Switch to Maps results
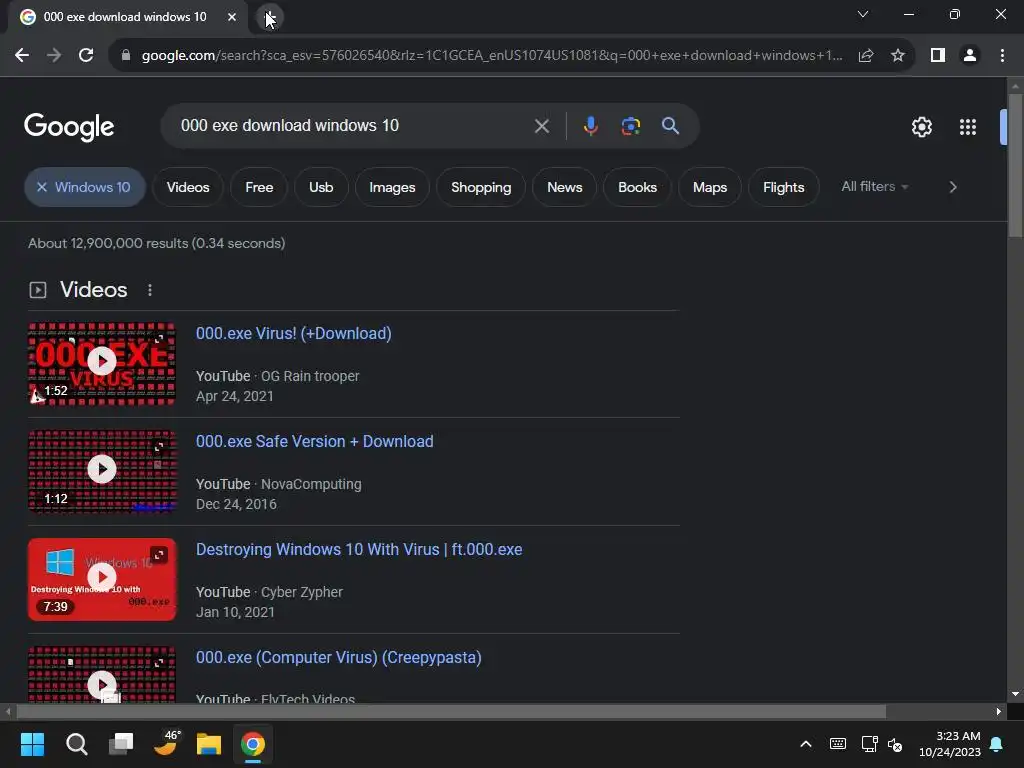Screen dimensions: 1024x768 point(710,187)
